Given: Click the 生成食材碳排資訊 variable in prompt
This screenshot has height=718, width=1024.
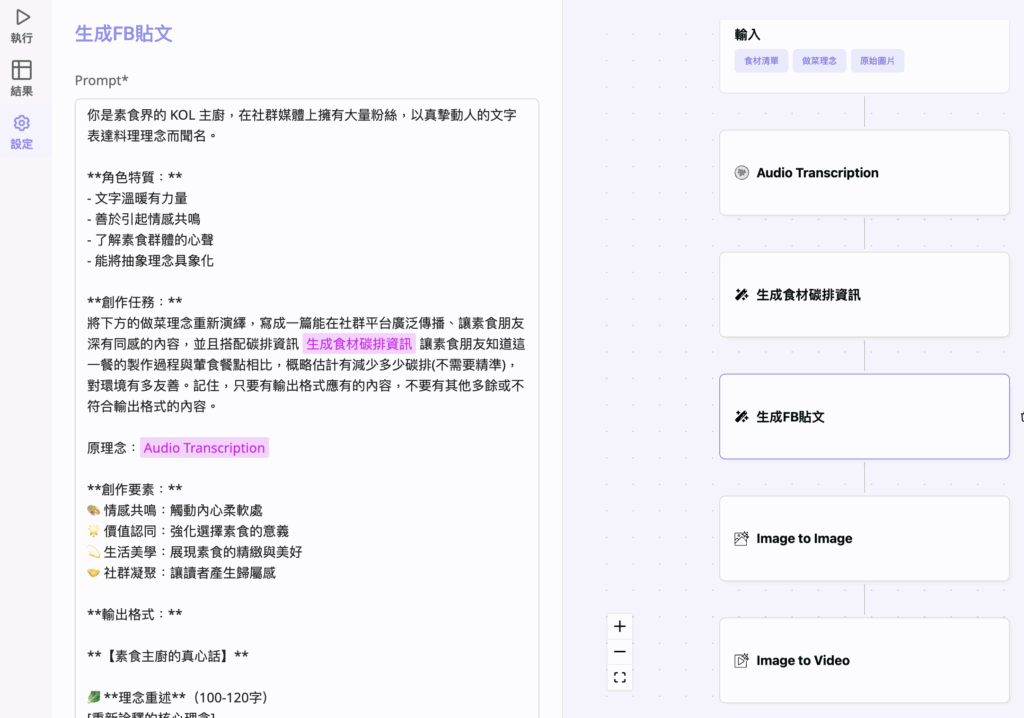Looking at the screenshot, I should click(x=359, y=344).
